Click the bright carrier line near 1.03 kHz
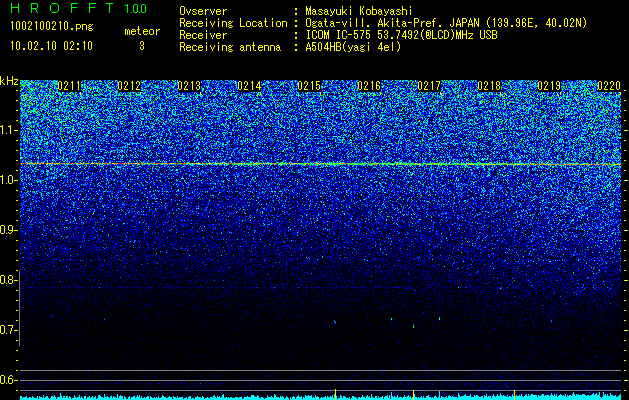The image size is (629, 400). point(321,164)
